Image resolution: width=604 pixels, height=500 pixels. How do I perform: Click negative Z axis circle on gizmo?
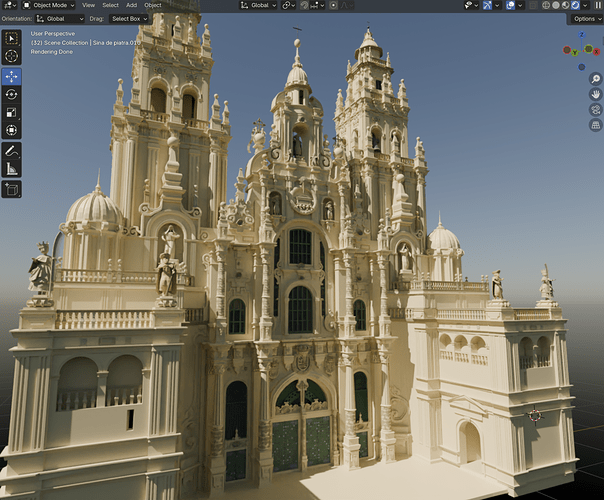click(582, 67)
